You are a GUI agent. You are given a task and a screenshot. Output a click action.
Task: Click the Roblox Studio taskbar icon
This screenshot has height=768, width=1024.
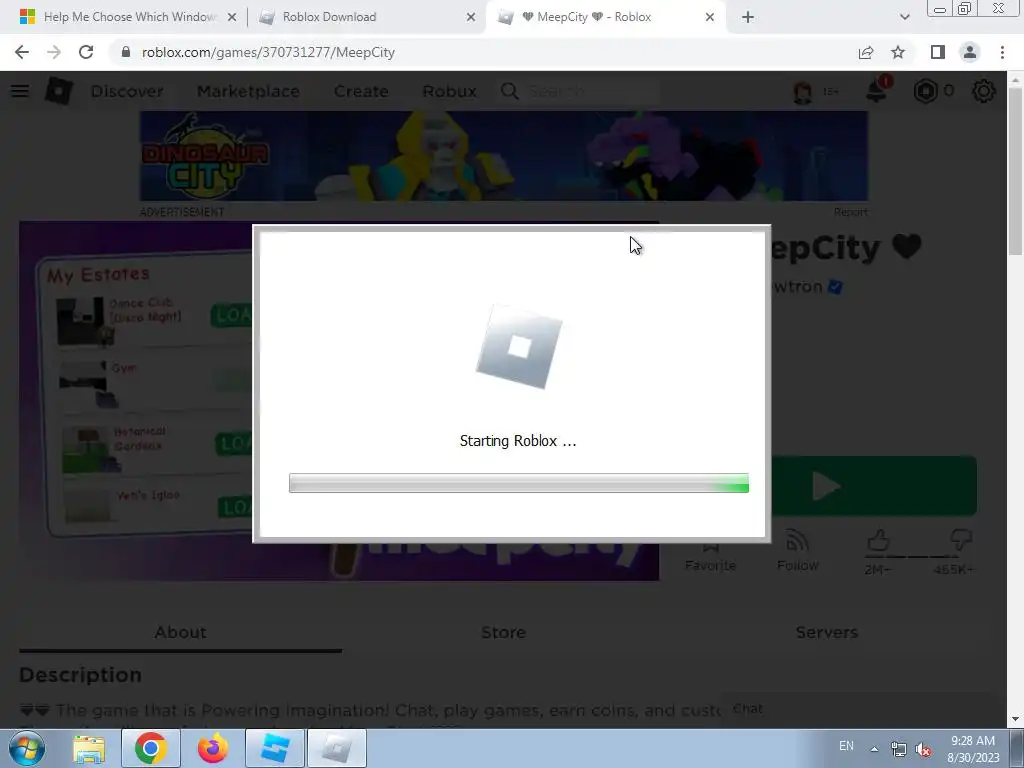coord(275,748)
